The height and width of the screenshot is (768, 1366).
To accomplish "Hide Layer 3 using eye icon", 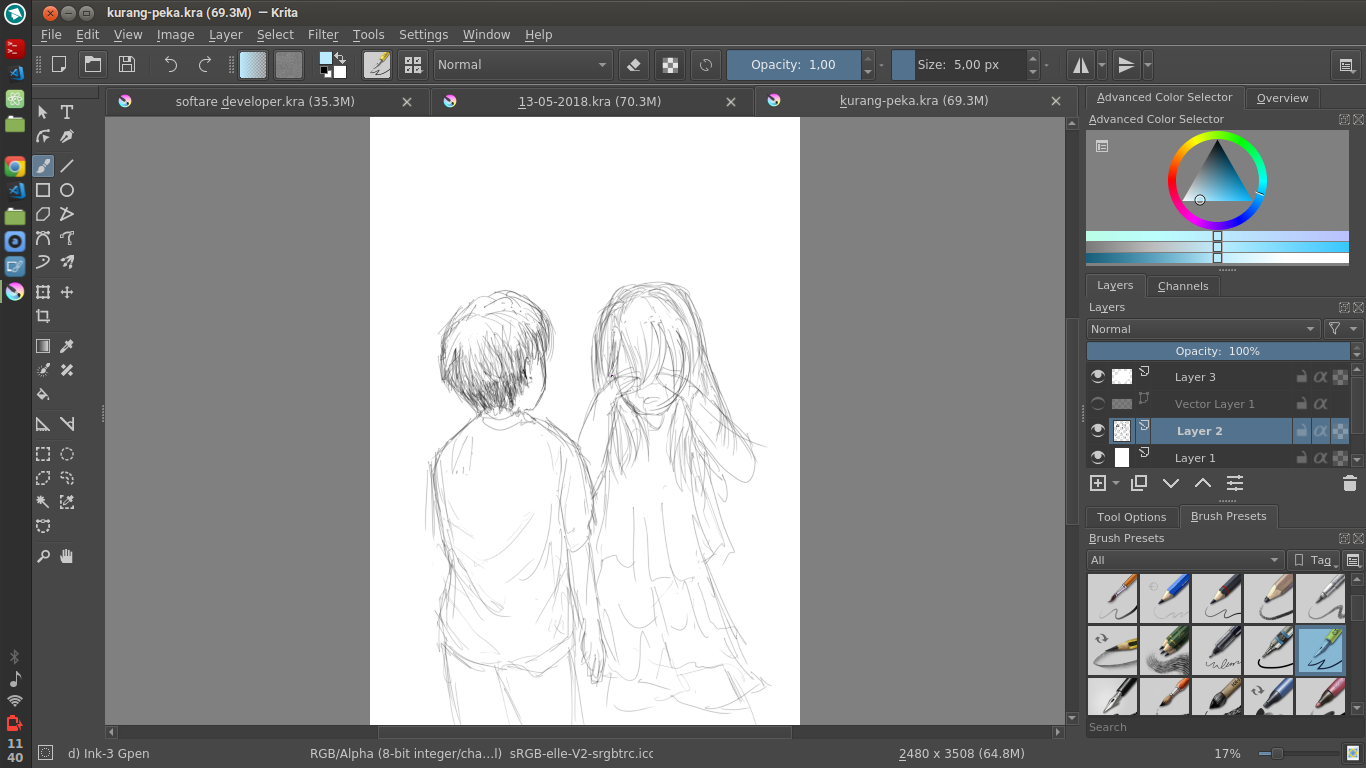I will coord(1098,377).
